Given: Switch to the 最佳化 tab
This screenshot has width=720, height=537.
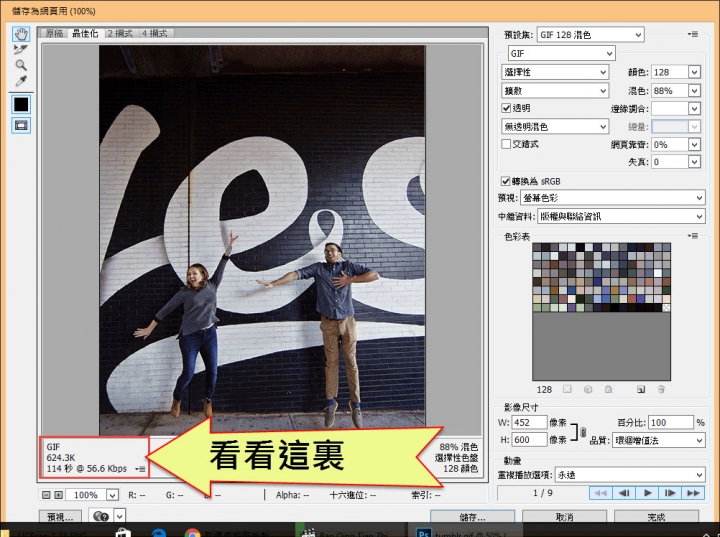Looking at the screenshot, I should [85, 33].
